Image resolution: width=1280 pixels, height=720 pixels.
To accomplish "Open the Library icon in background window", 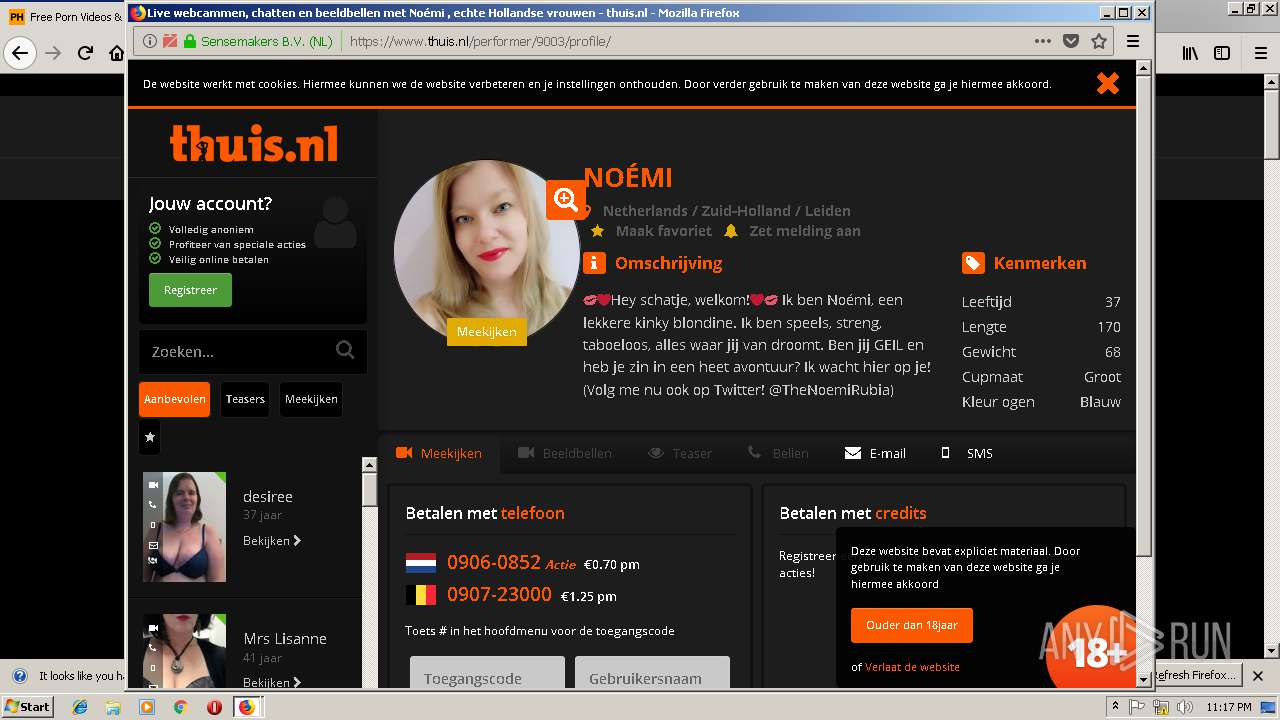I will (x=1190, y=53).
